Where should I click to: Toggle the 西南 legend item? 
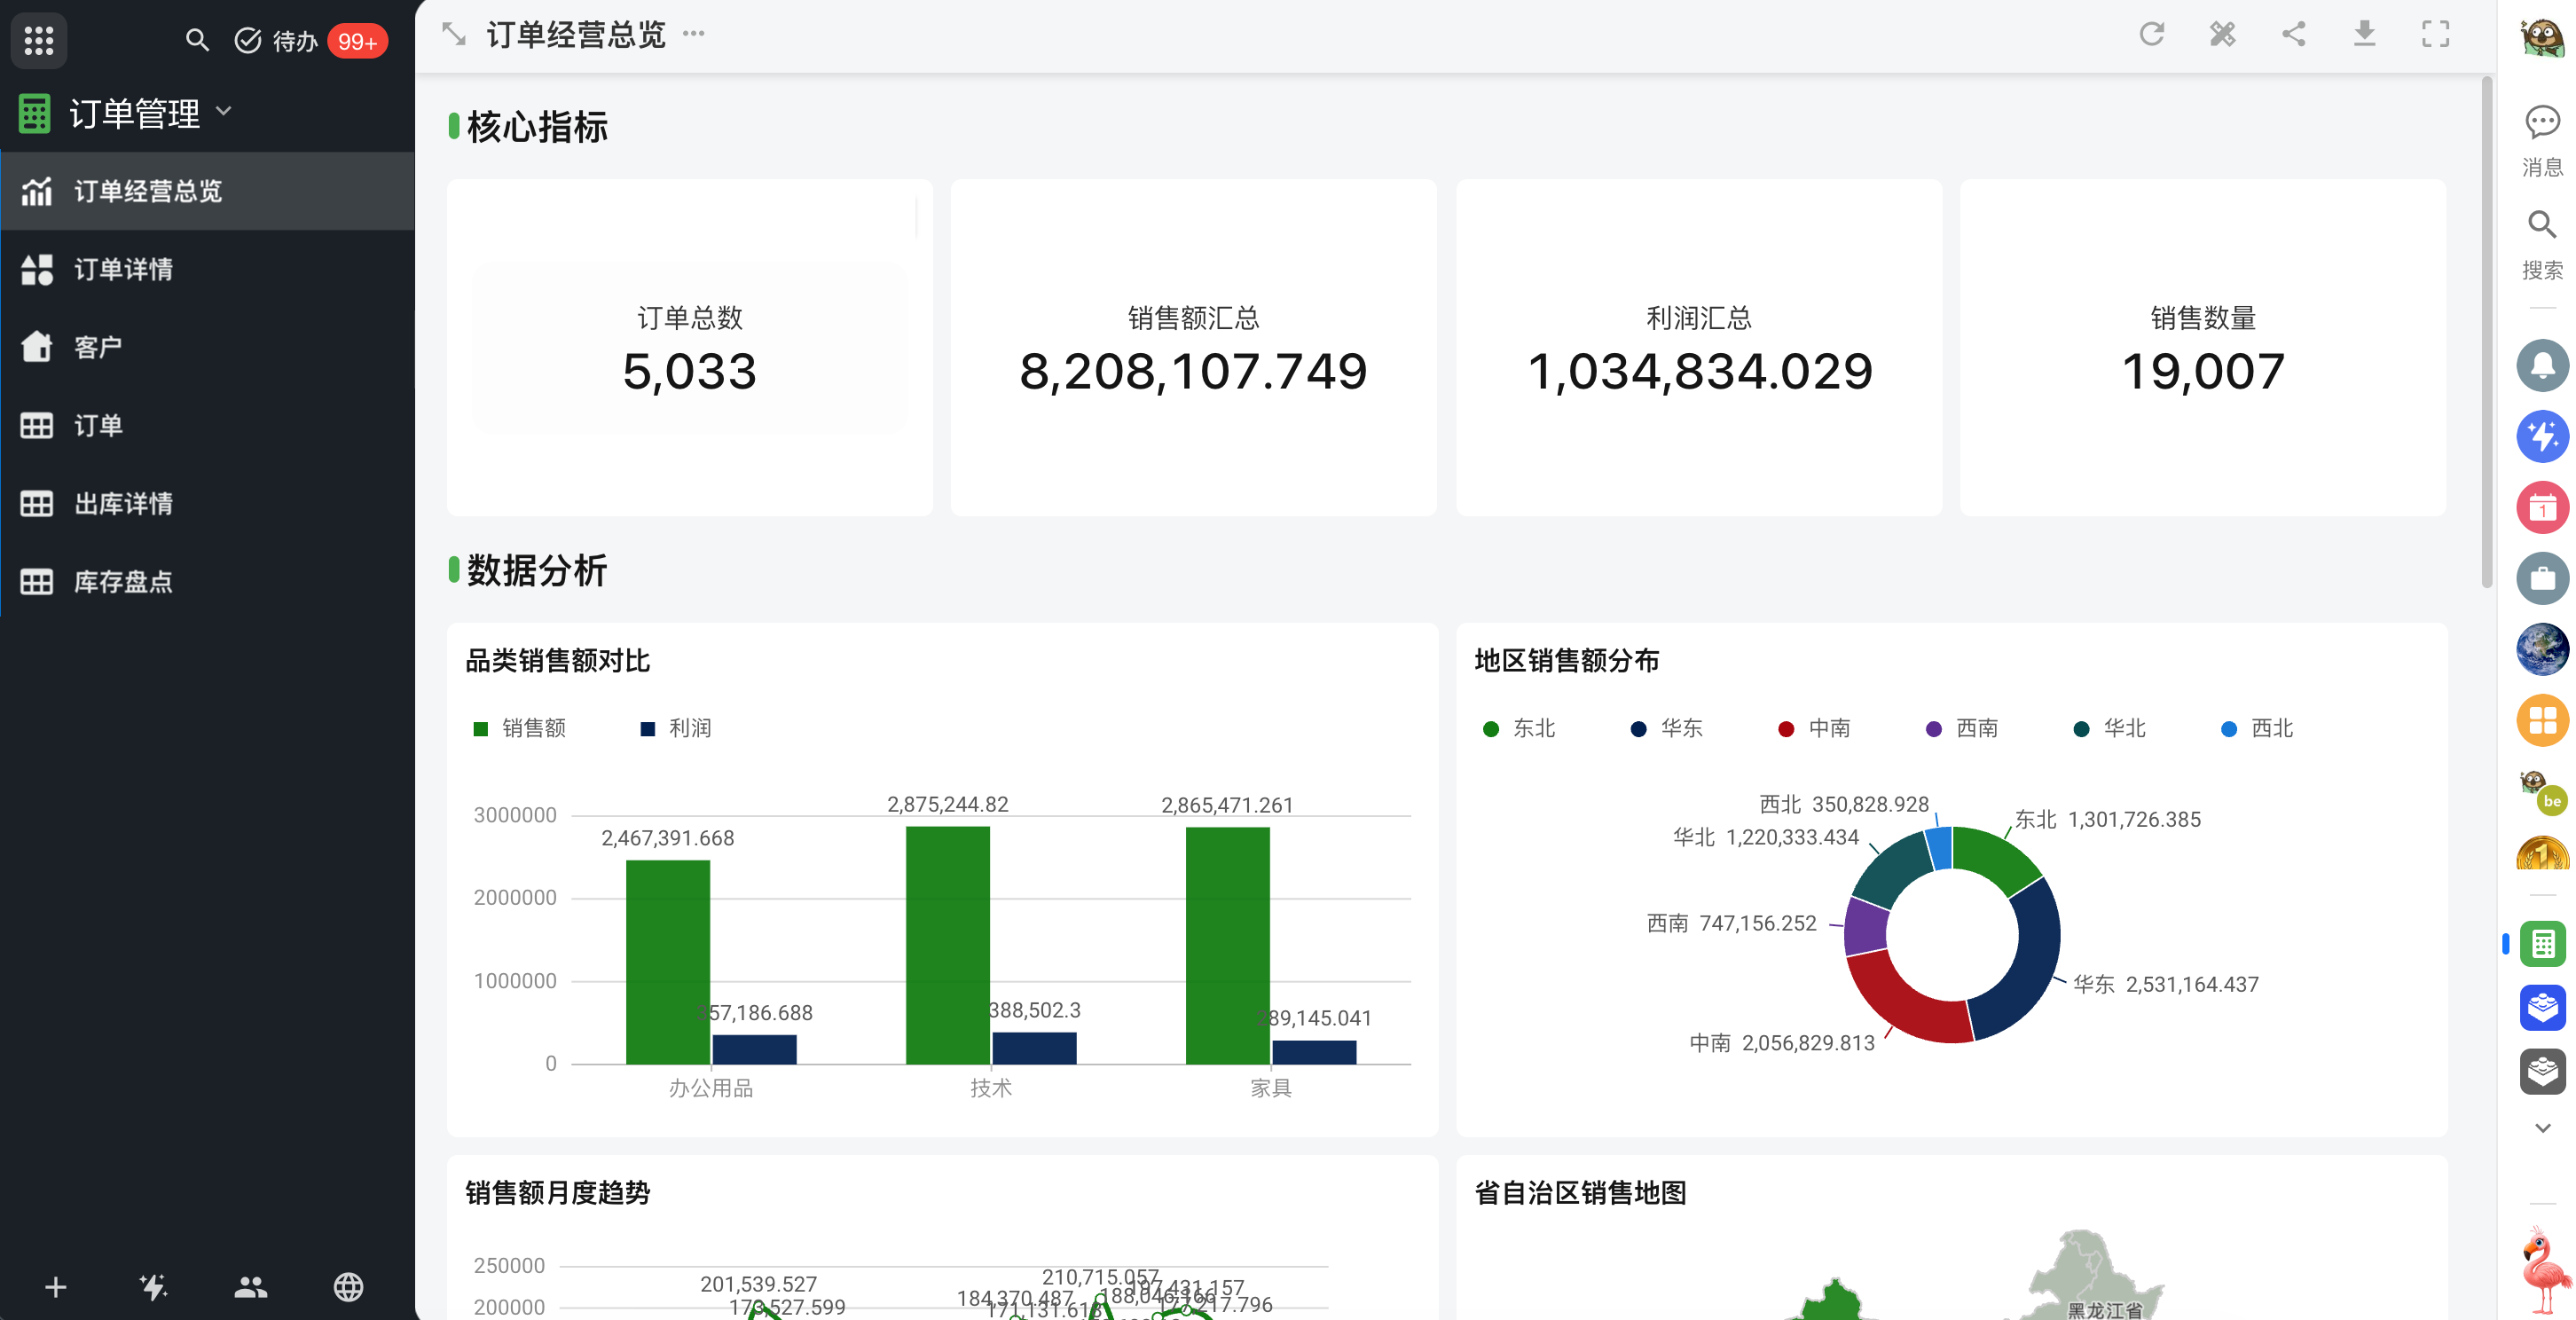(1962, 728)
